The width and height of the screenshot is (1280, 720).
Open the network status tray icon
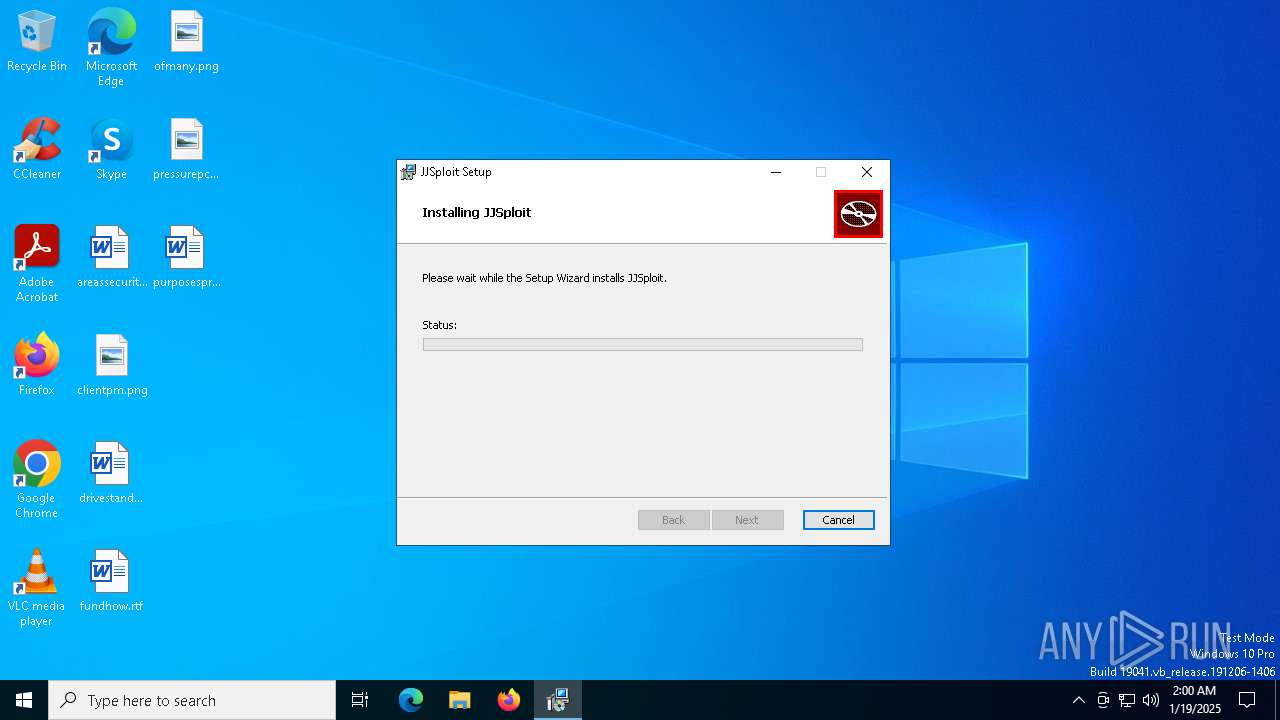tap(1127, 700)
